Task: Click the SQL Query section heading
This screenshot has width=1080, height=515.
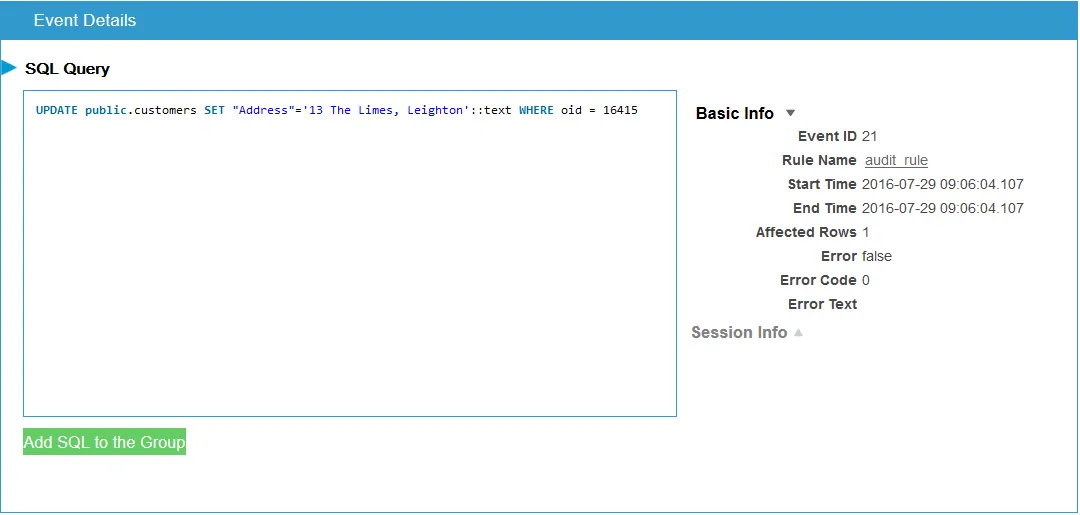Action: point(67,69)
